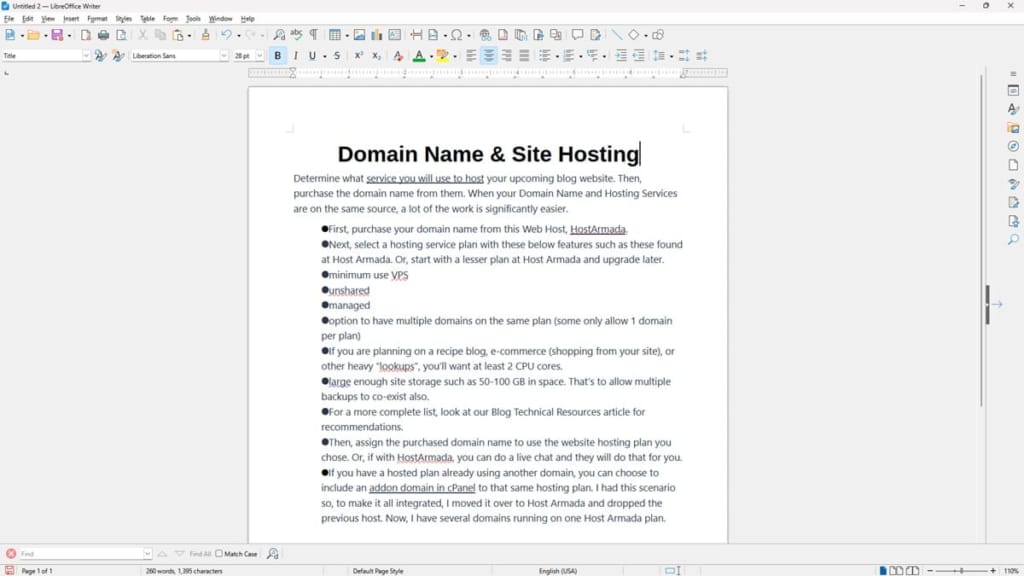Enable Match Case in the Find bar

(x=217, y=553)
